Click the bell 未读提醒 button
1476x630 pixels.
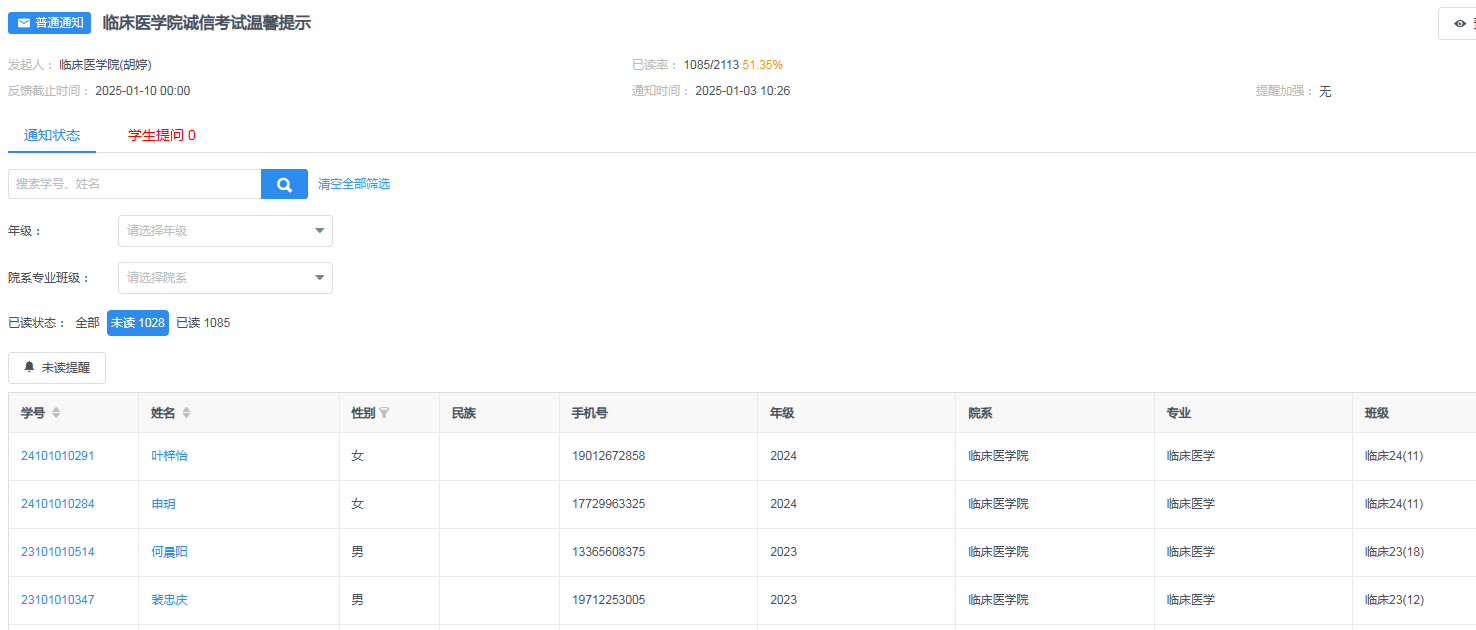click(x=57, y=368)
